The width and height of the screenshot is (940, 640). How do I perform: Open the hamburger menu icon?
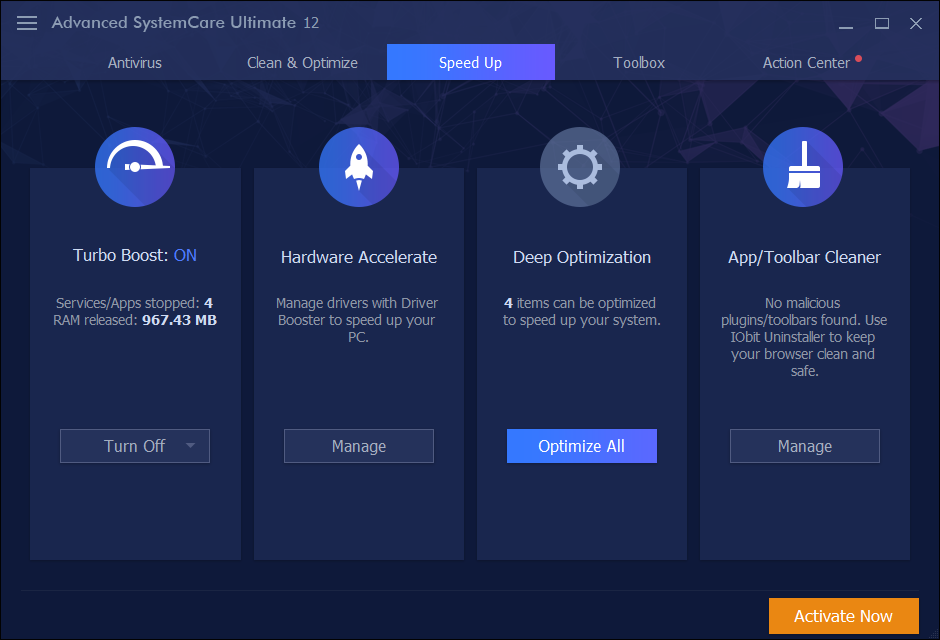point(26,23)
